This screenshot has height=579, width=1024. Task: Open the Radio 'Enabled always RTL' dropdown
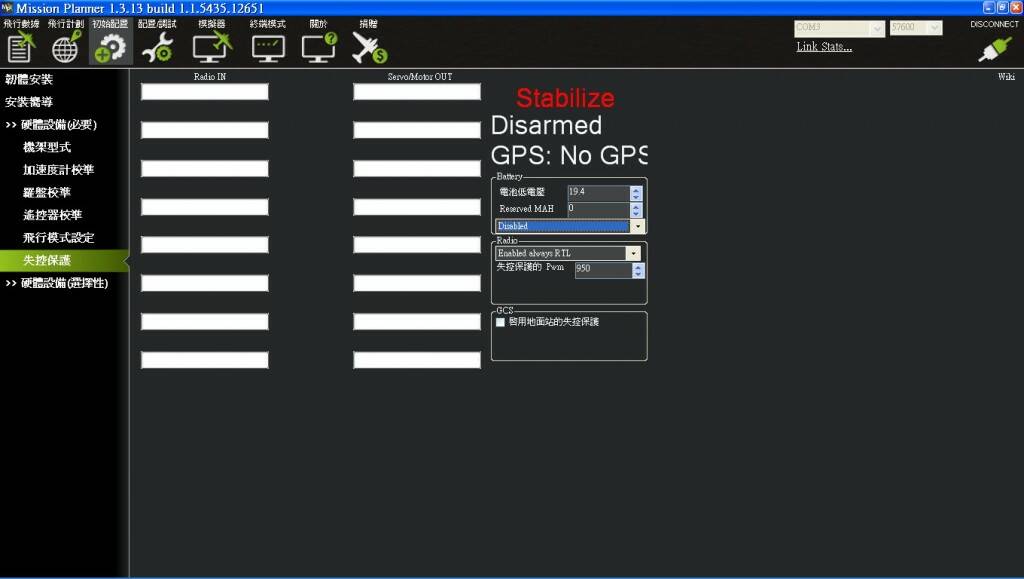pos(632,254)
